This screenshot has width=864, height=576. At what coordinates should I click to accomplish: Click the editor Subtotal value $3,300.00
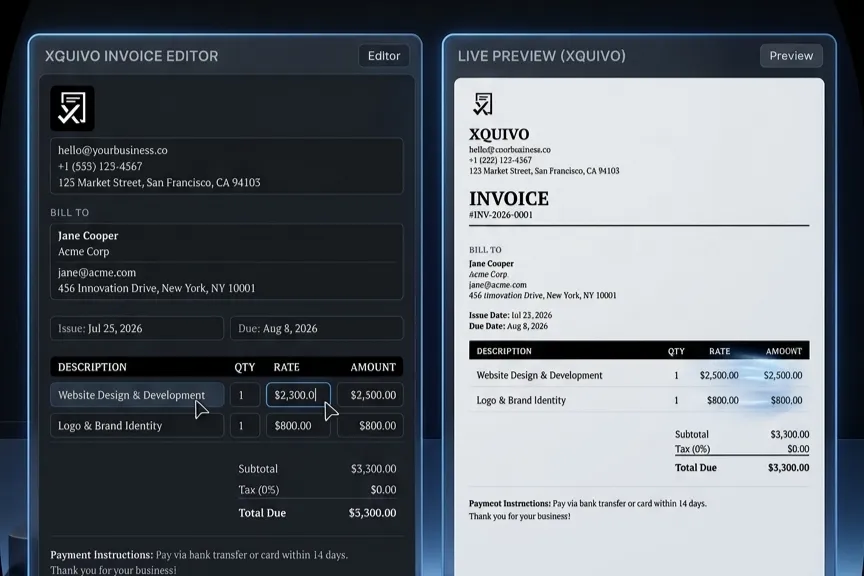pyautogui.click(x=374, y=469)
